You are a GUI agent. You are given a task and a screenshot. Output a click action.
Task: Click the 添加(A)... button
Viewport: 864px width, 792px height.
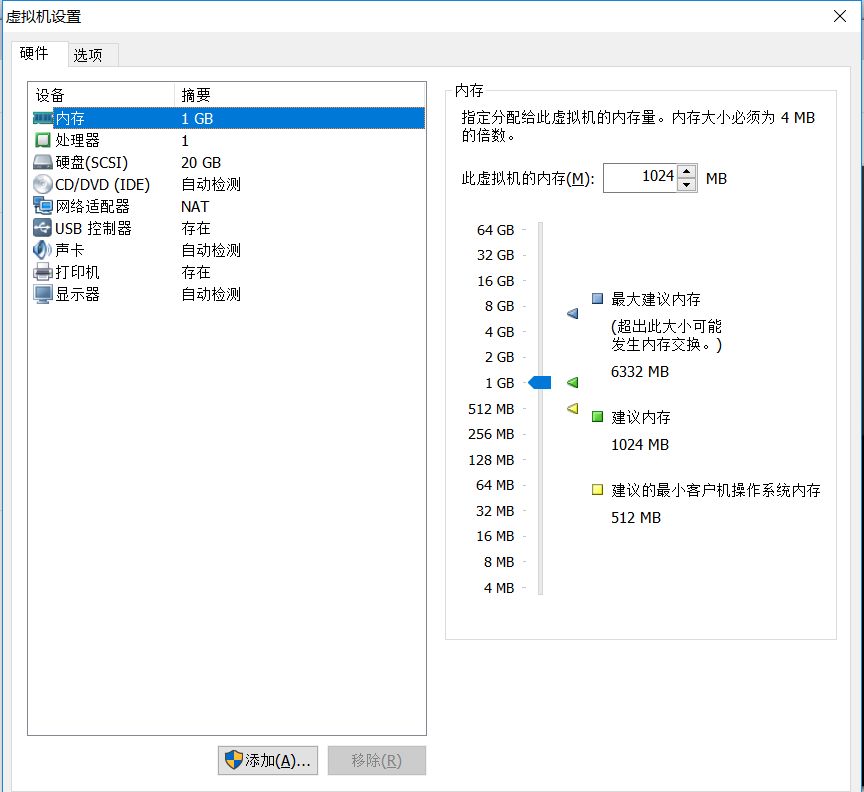[268, 761]
